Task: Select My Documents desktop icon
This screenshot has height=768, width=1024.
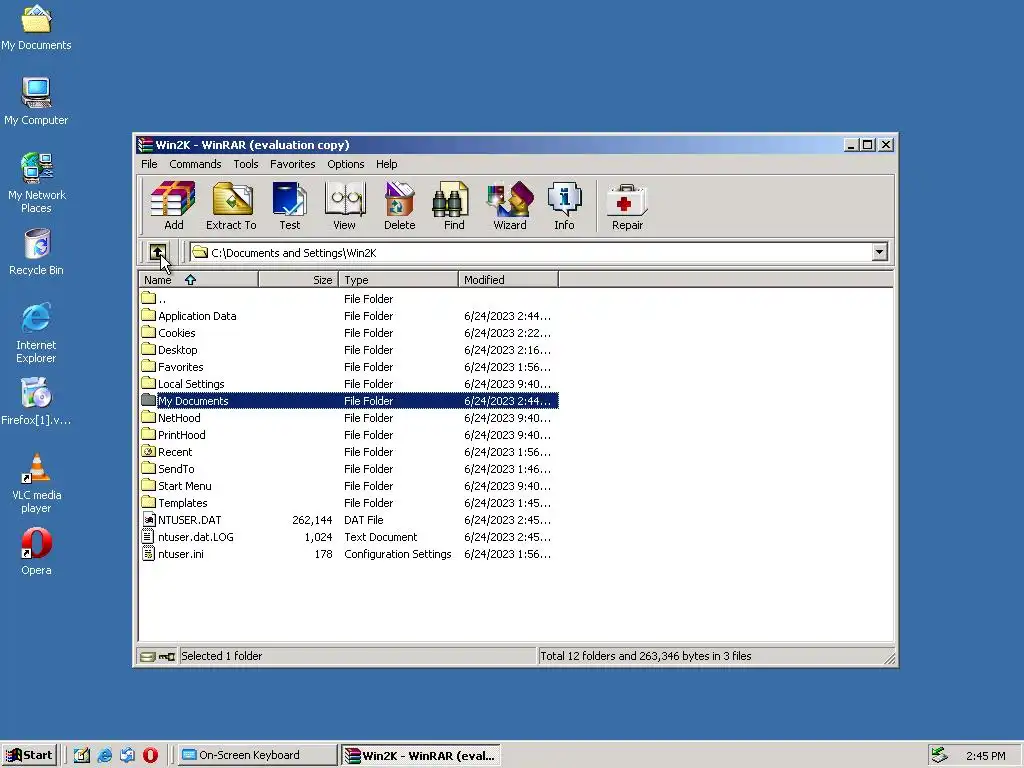Action: [36, 27]
